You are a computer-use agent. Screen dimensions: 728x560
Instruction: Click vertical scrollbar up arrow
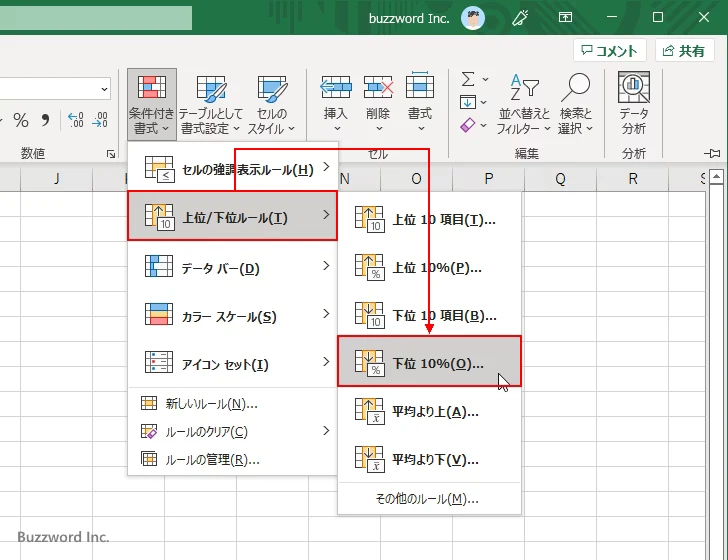[x=716, y=177]
